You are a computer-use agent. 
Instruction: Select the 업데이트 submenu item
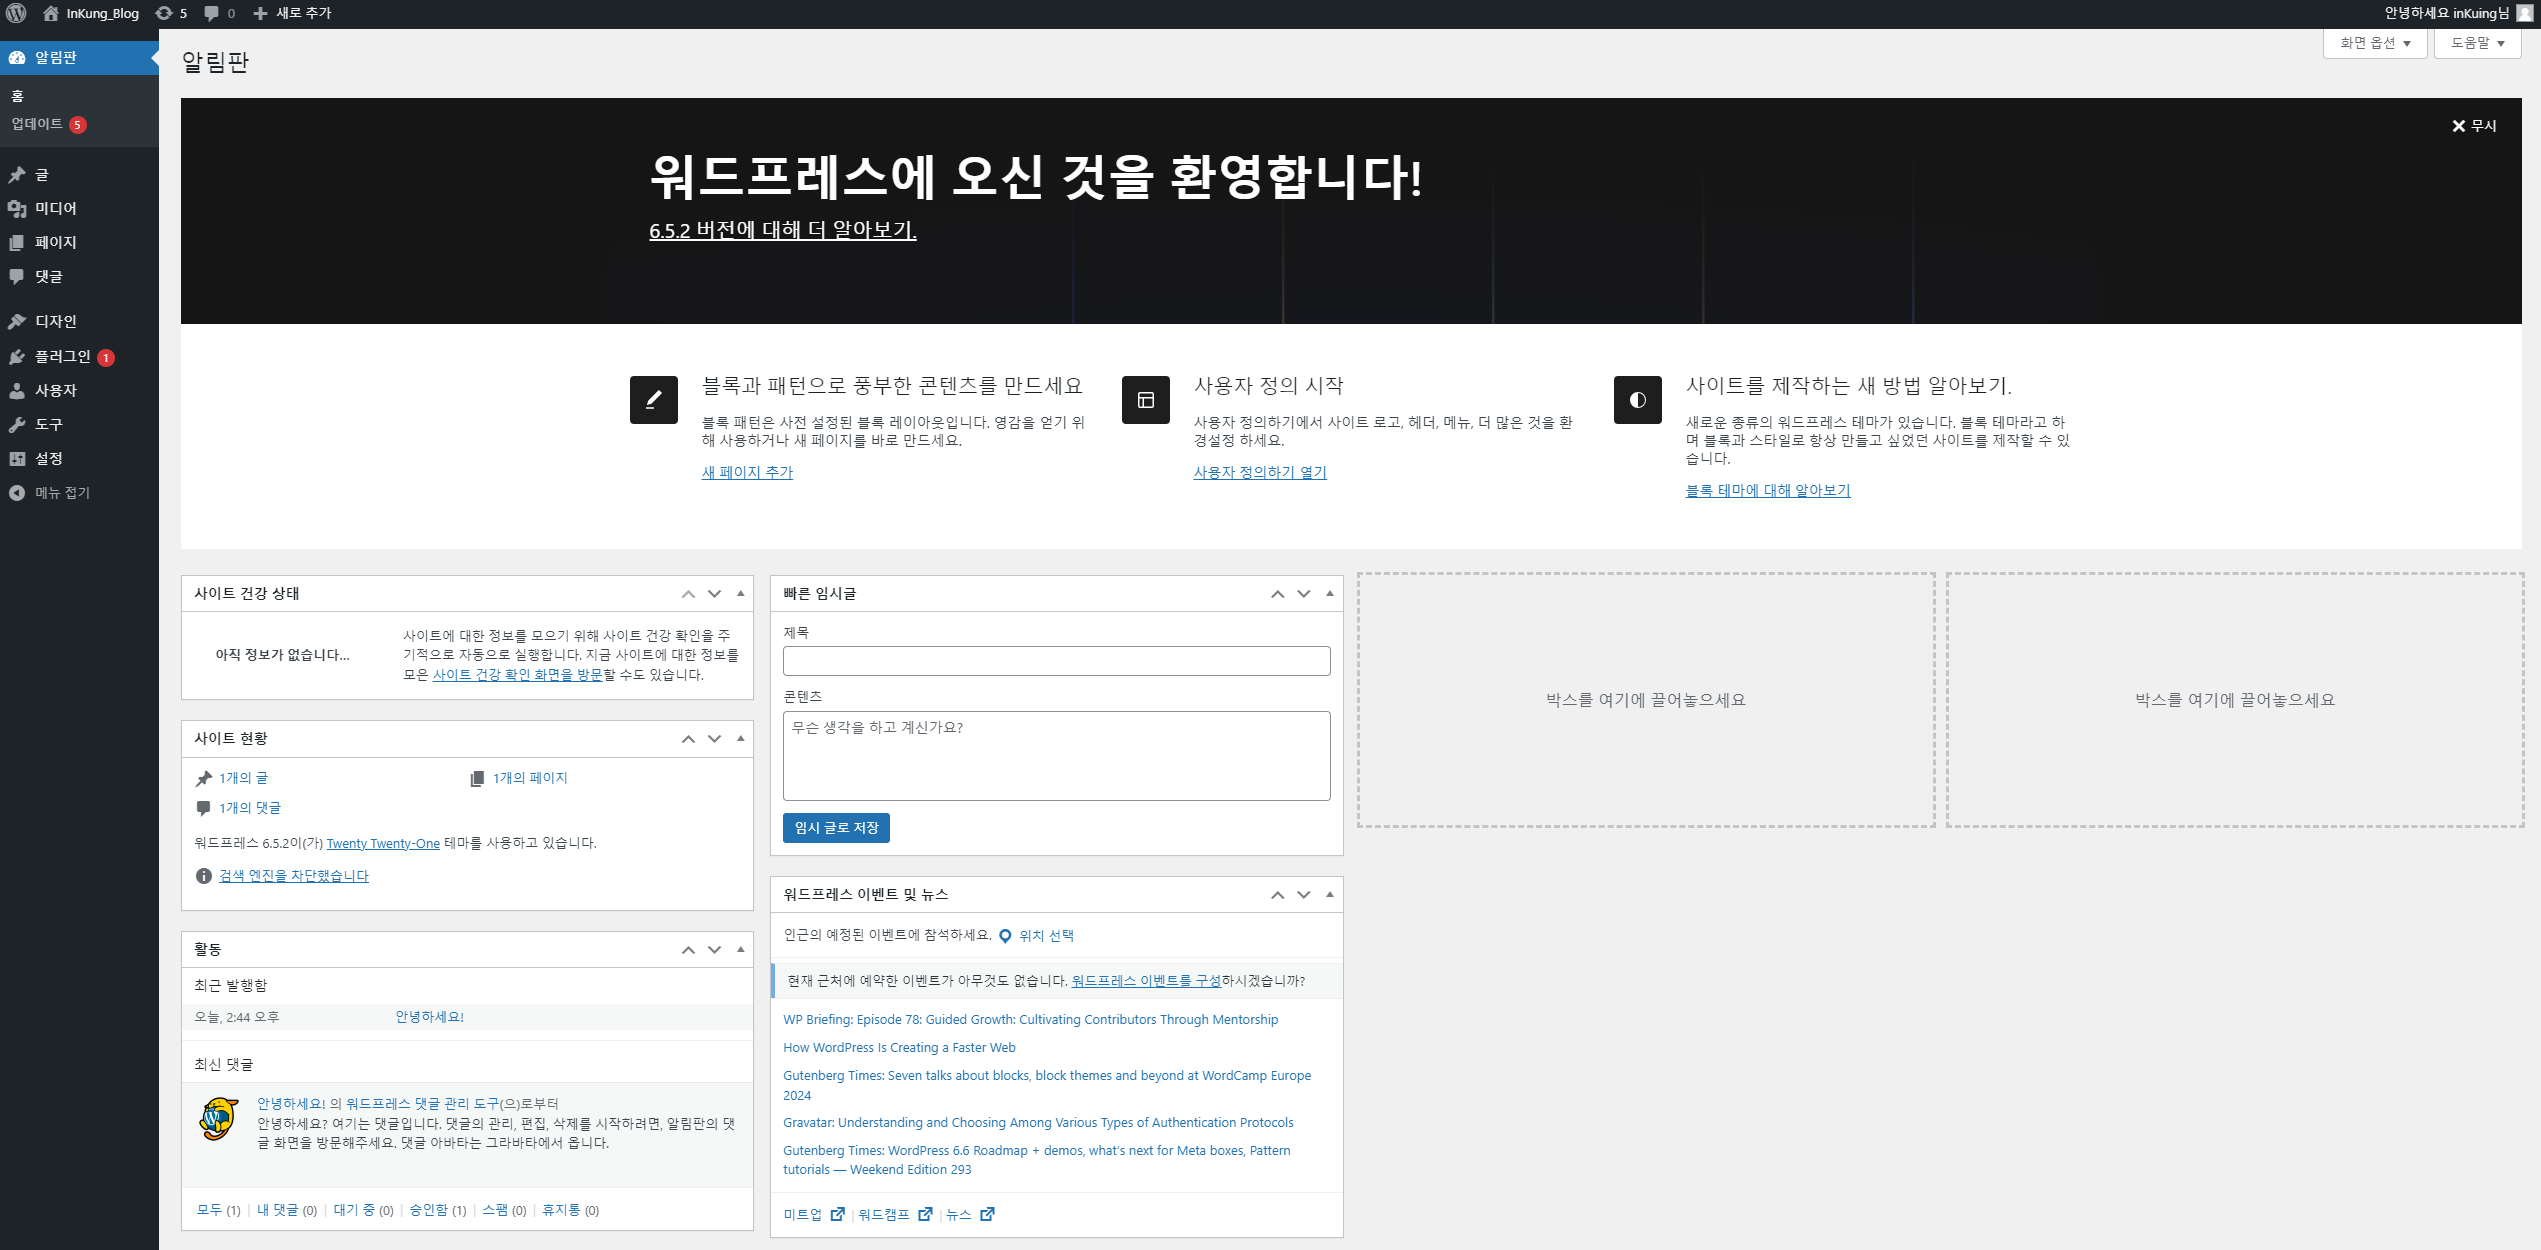coord(37,124)
